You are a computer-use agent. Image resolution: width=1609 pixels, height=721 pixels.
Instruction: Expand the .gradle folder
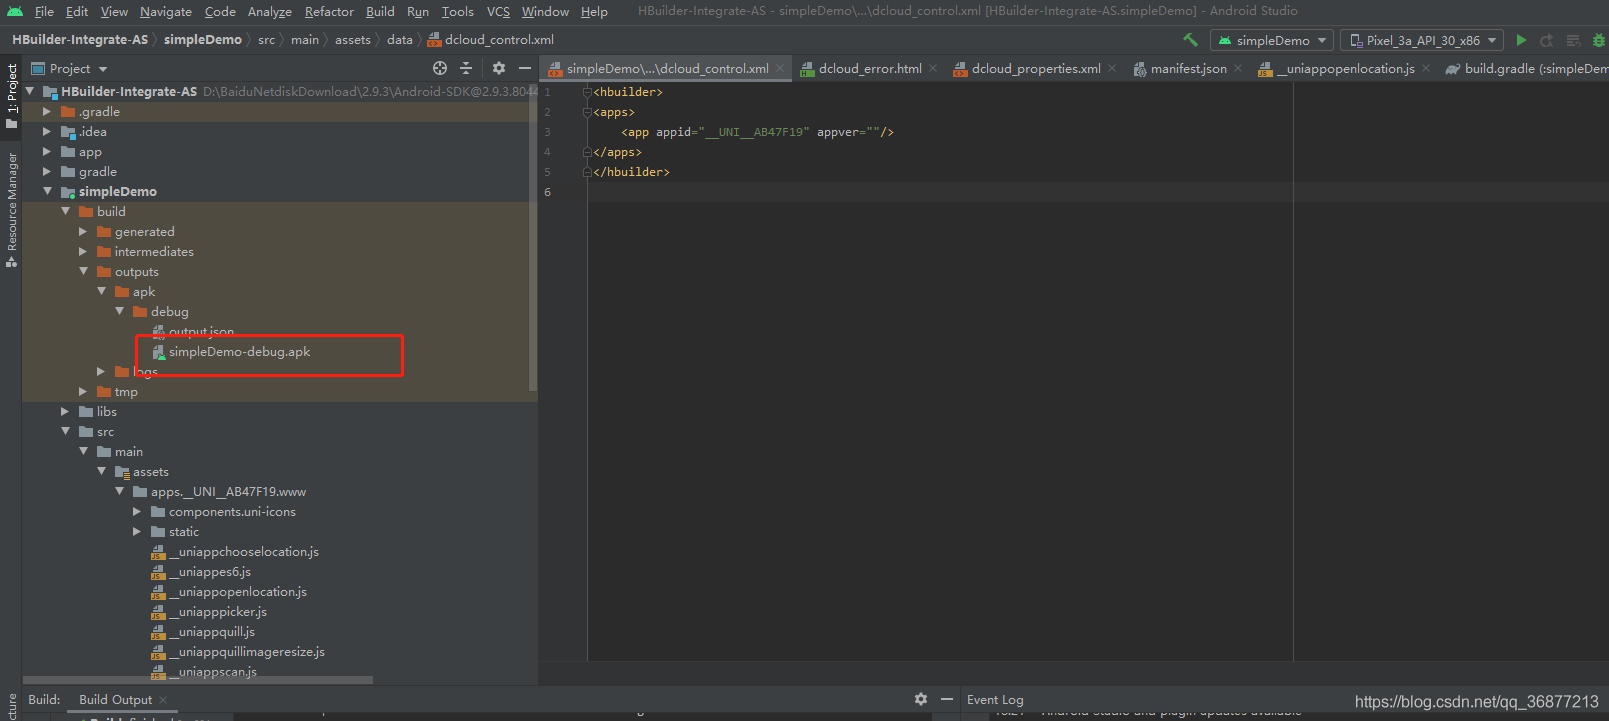(47, 112)
